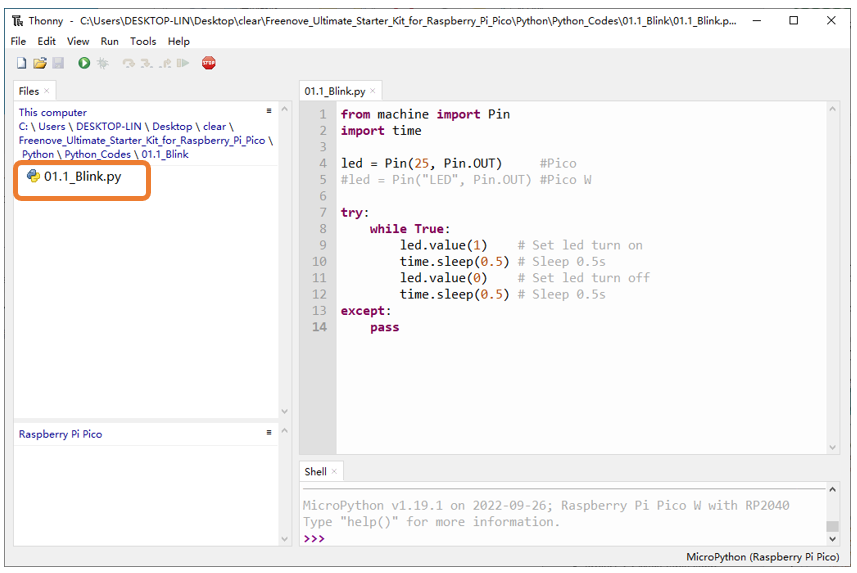Image resolution: width=857 pixels, height=573 pixels.
Task: Open the Thonny app icon in title bar
Action: click(x=18, y=21)
